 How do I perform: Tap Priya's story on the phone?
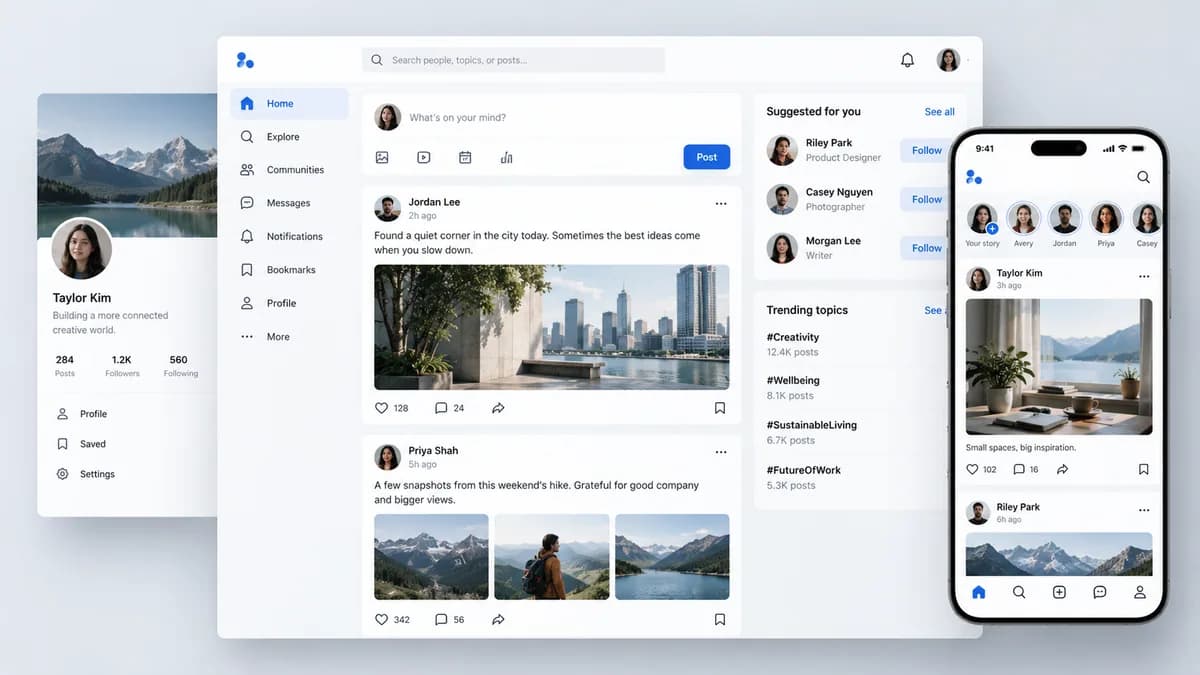click(1106, 225)
